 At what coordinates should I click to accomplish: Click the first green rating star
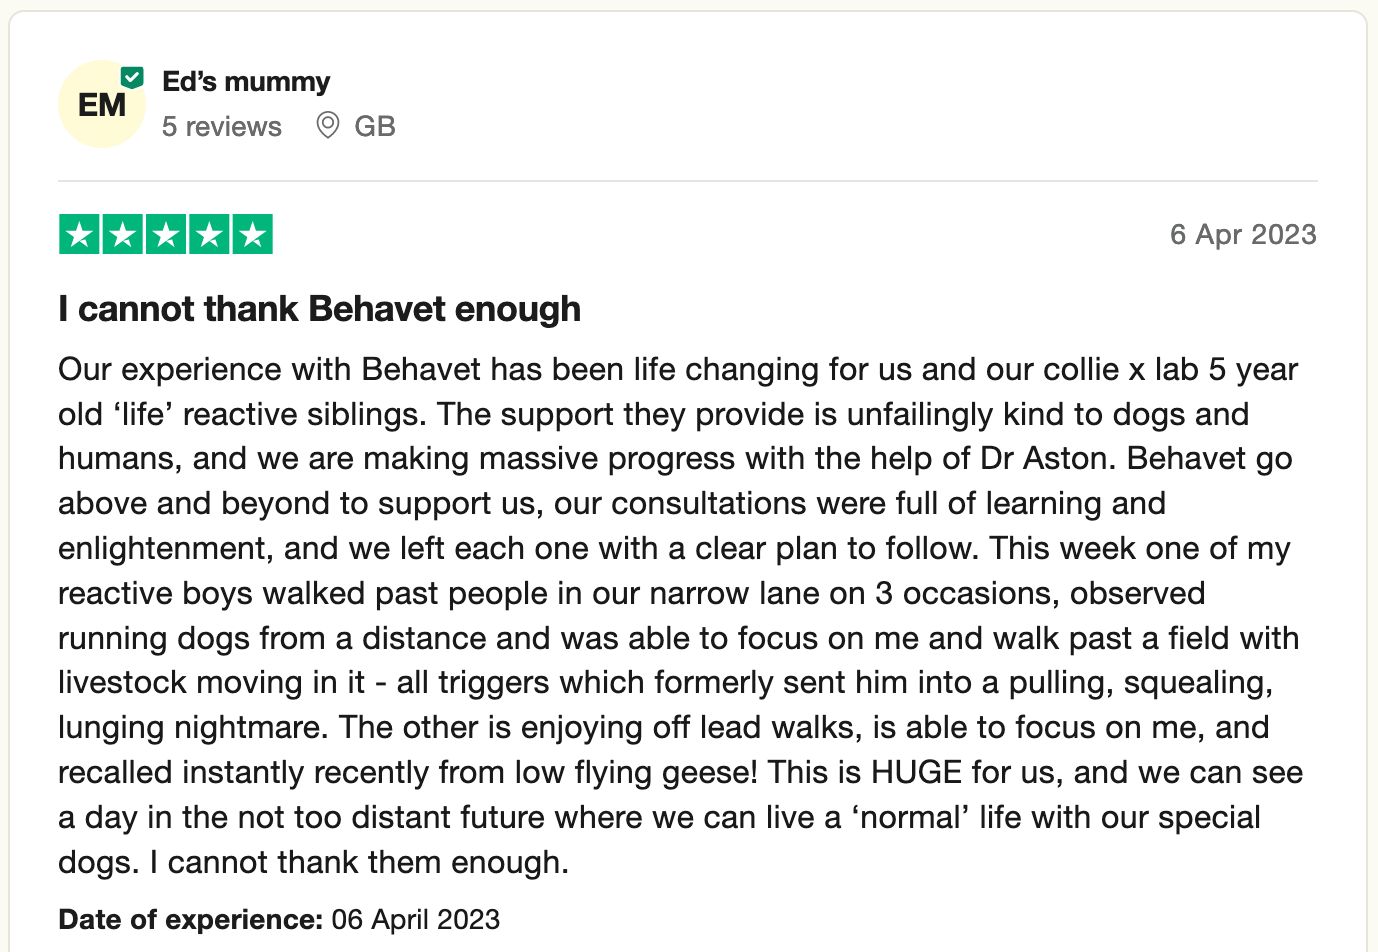pos(79,235)
